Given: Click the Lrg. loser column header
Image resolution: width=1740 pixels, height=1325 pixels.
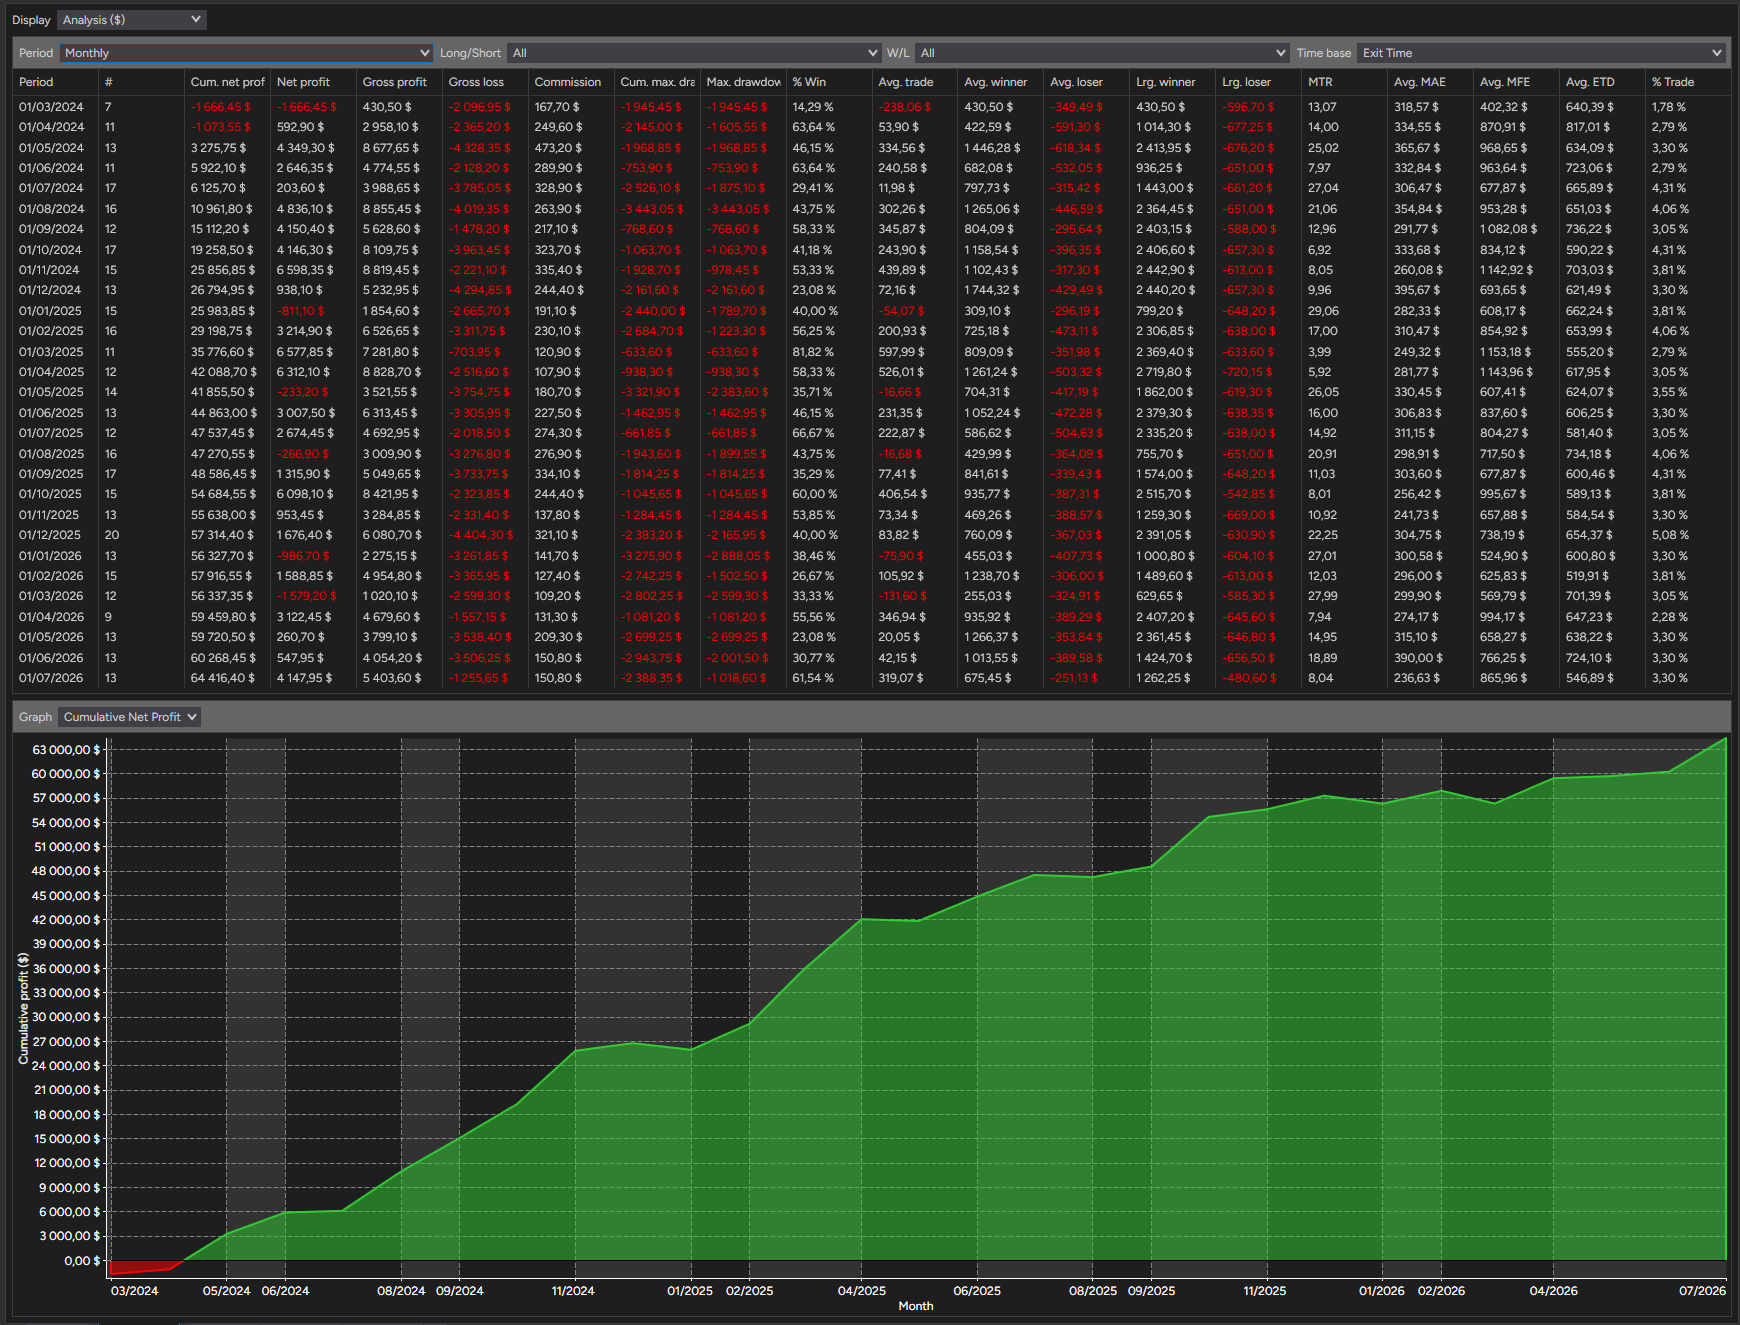Looking at the screenshot, I should click(1259, 82).
